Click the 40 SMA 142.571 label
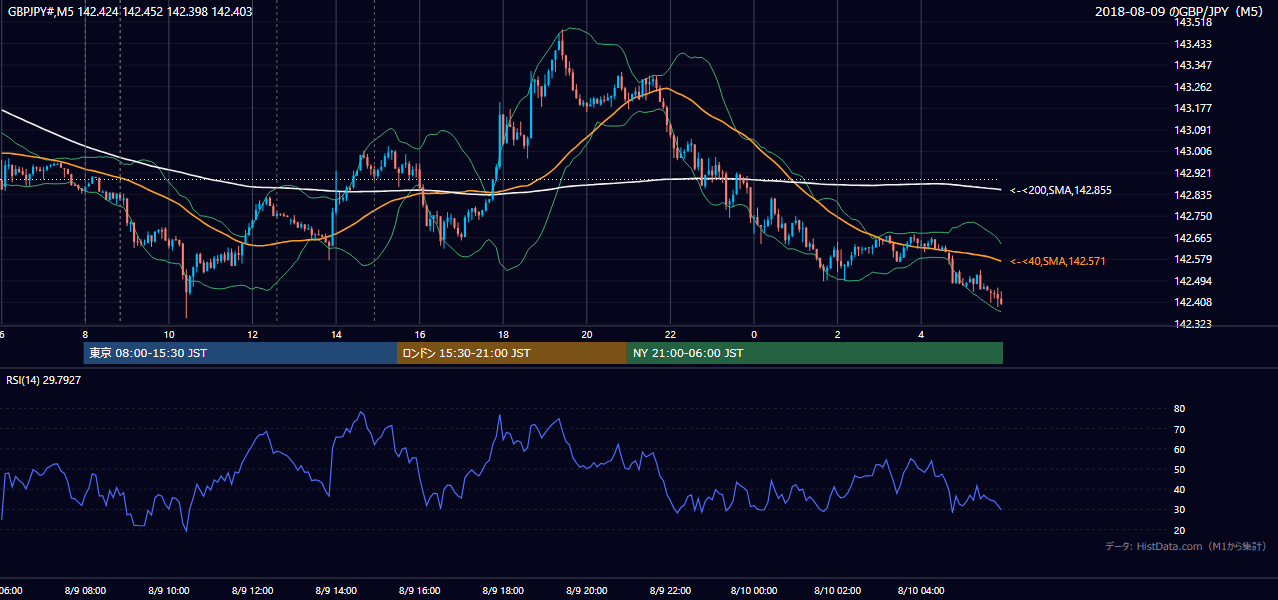1278x600 pixels. [1058, 261]
